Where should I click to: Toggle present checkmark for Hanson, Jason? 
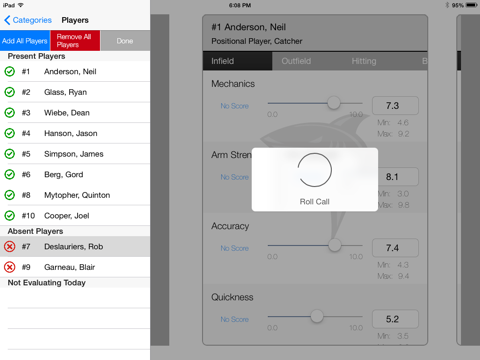[10, 133]
